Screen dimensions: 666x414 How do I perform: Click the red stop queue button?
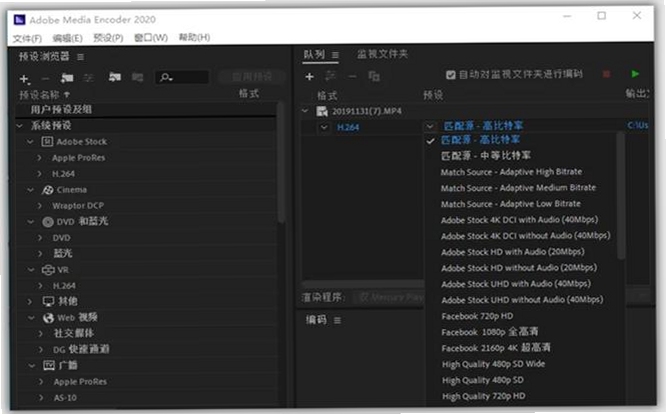607,74
